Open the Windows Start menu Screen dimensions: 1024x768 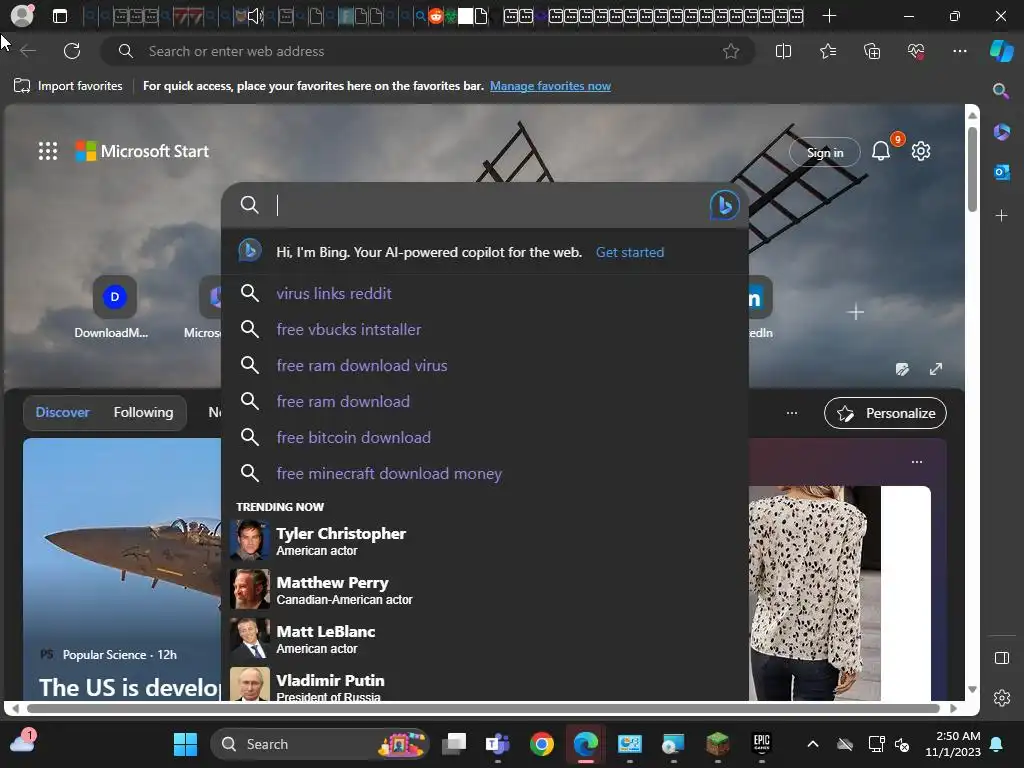(x=185, y=744)
